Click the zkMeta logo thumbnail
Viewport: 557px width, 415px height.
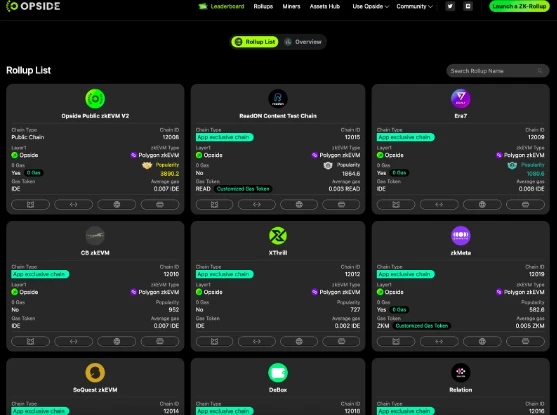pos(461,236)
